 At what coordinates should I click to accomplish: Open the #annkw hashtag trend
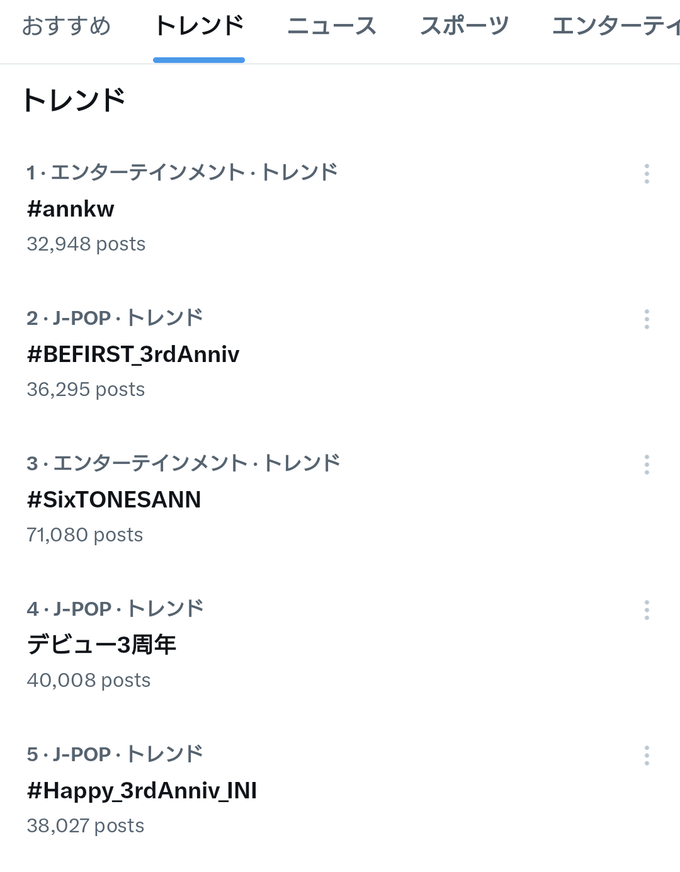[x=71, y=209]
